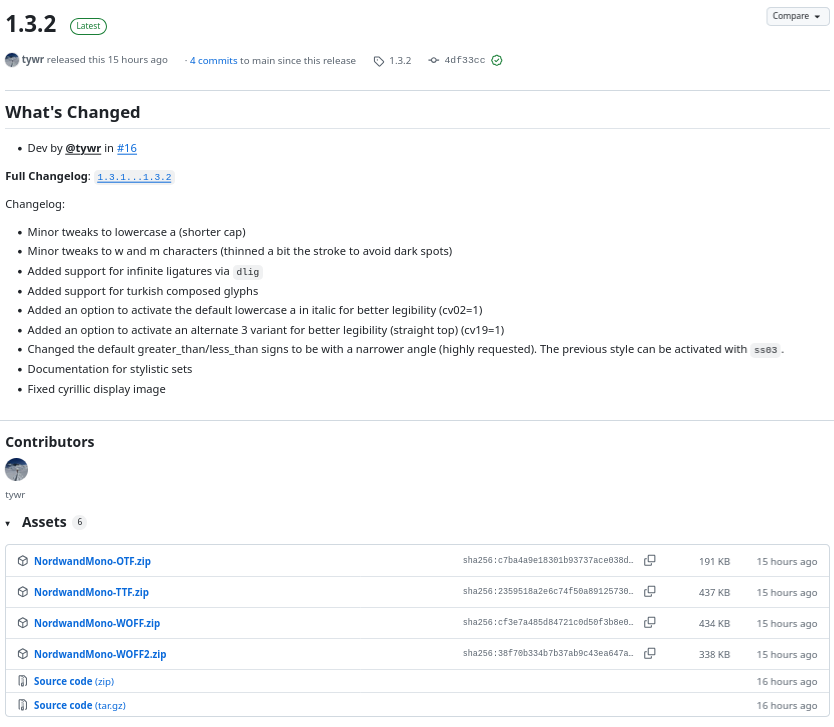Click the file-zip icon for Source code (tar.gz)
834x727 pixels.
(22, 705)
